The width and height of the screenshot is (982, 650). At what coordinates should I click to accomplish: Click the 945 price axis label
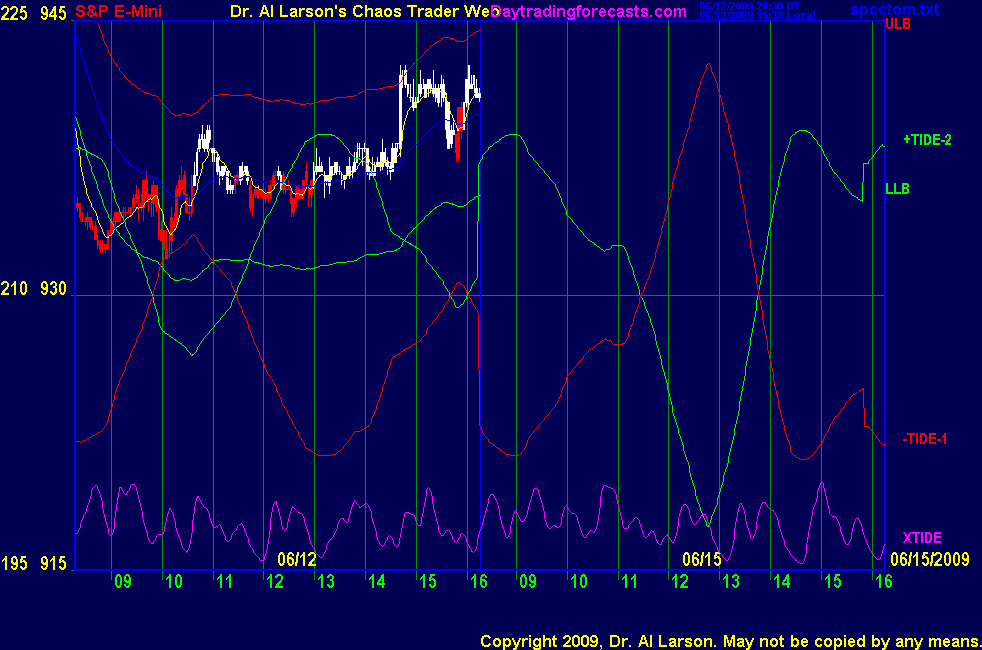(x=53, y=12)
